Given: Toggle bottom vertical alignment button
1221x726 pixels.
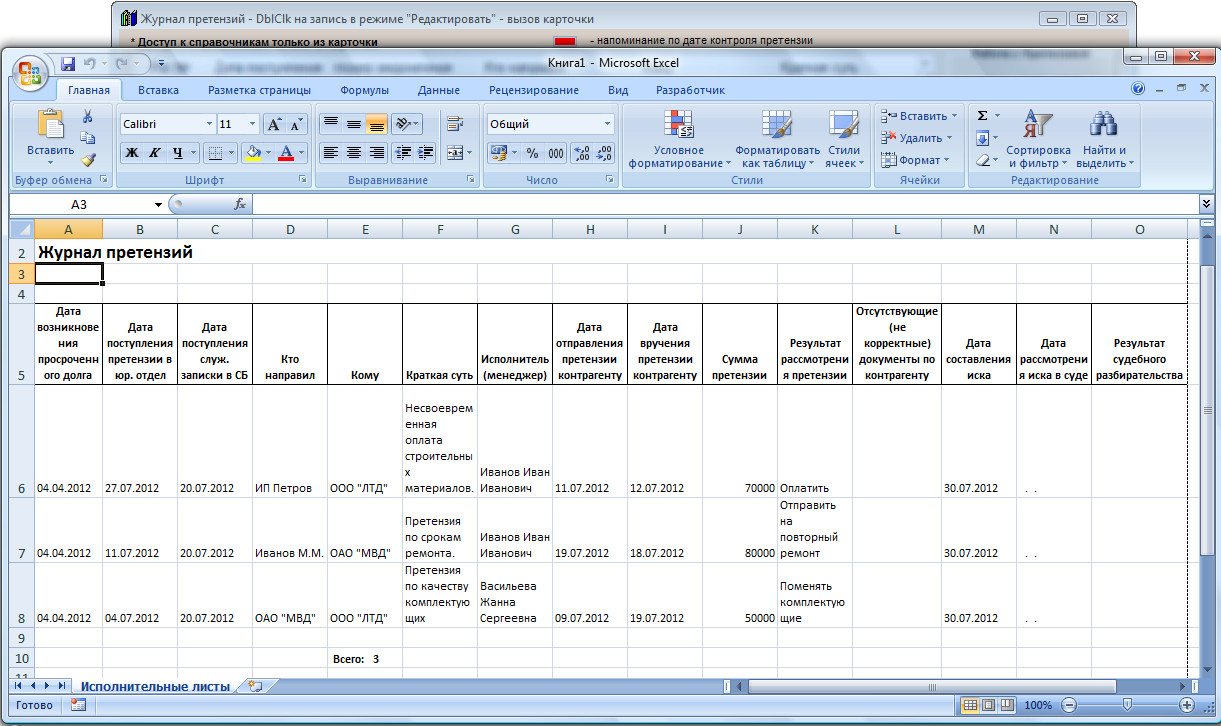Looking at the screenshot, I should [376, 125].
